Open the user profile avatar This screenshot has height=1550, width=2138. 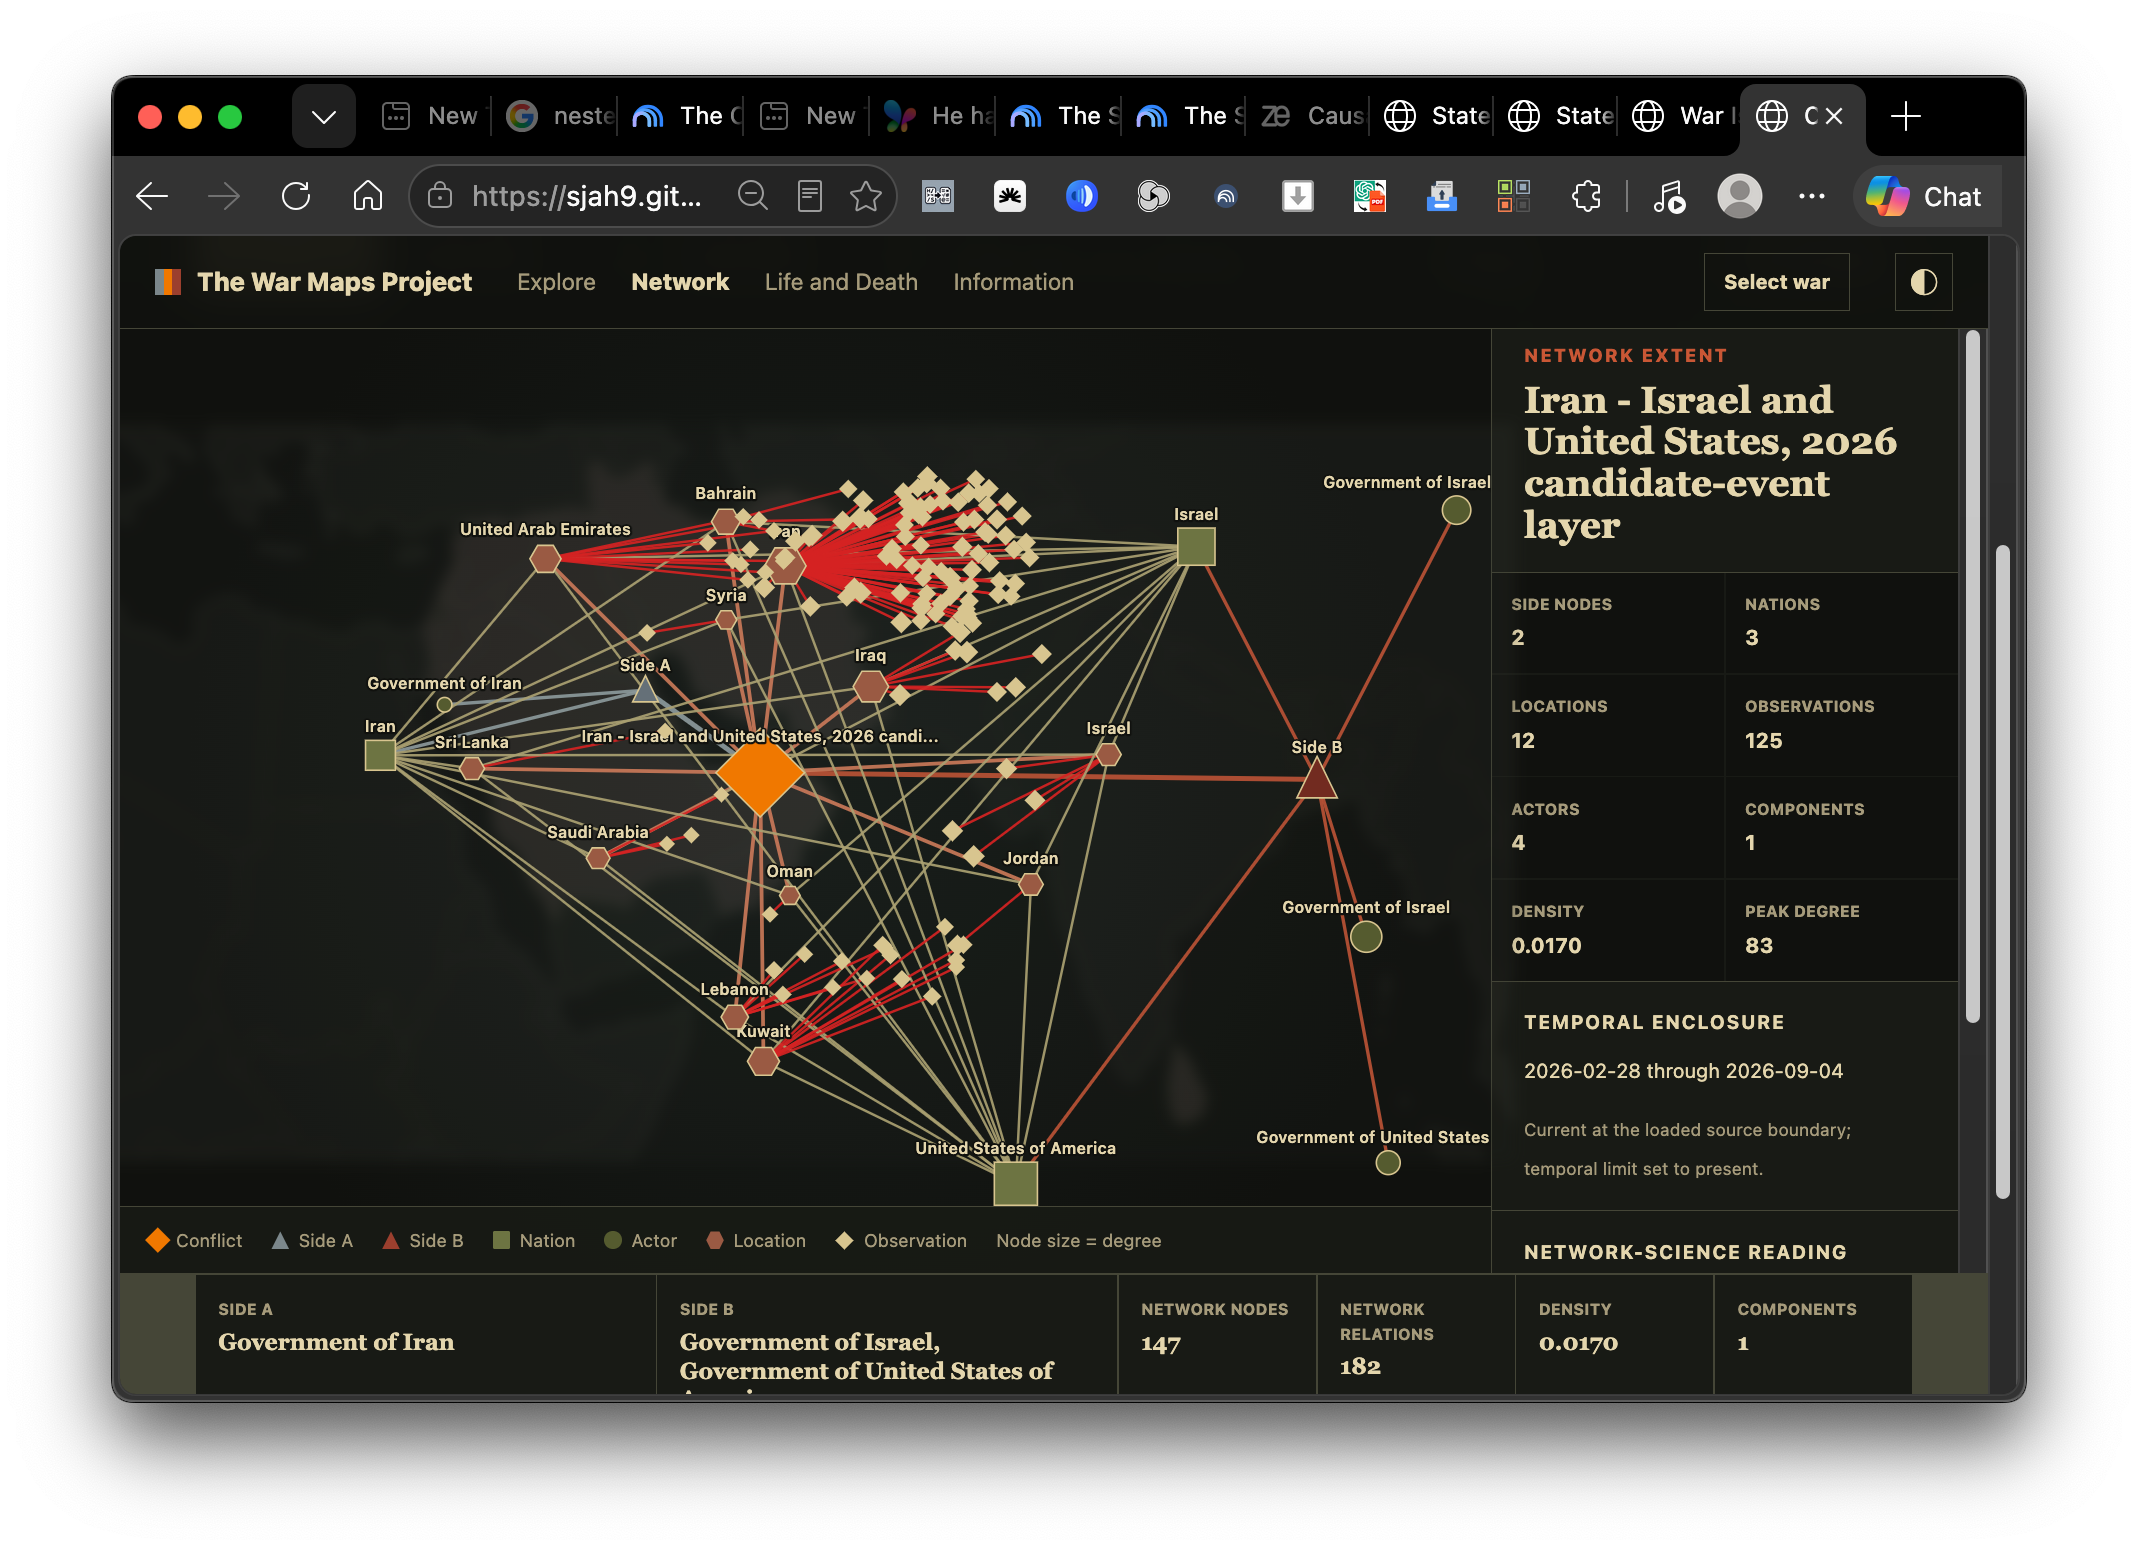1740,196
